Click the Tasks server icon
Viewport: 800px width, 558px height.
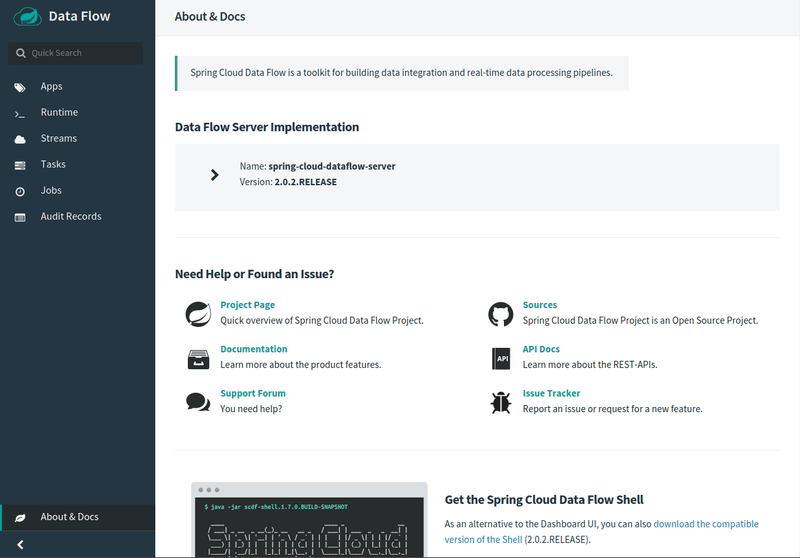(x=20, y=165)
